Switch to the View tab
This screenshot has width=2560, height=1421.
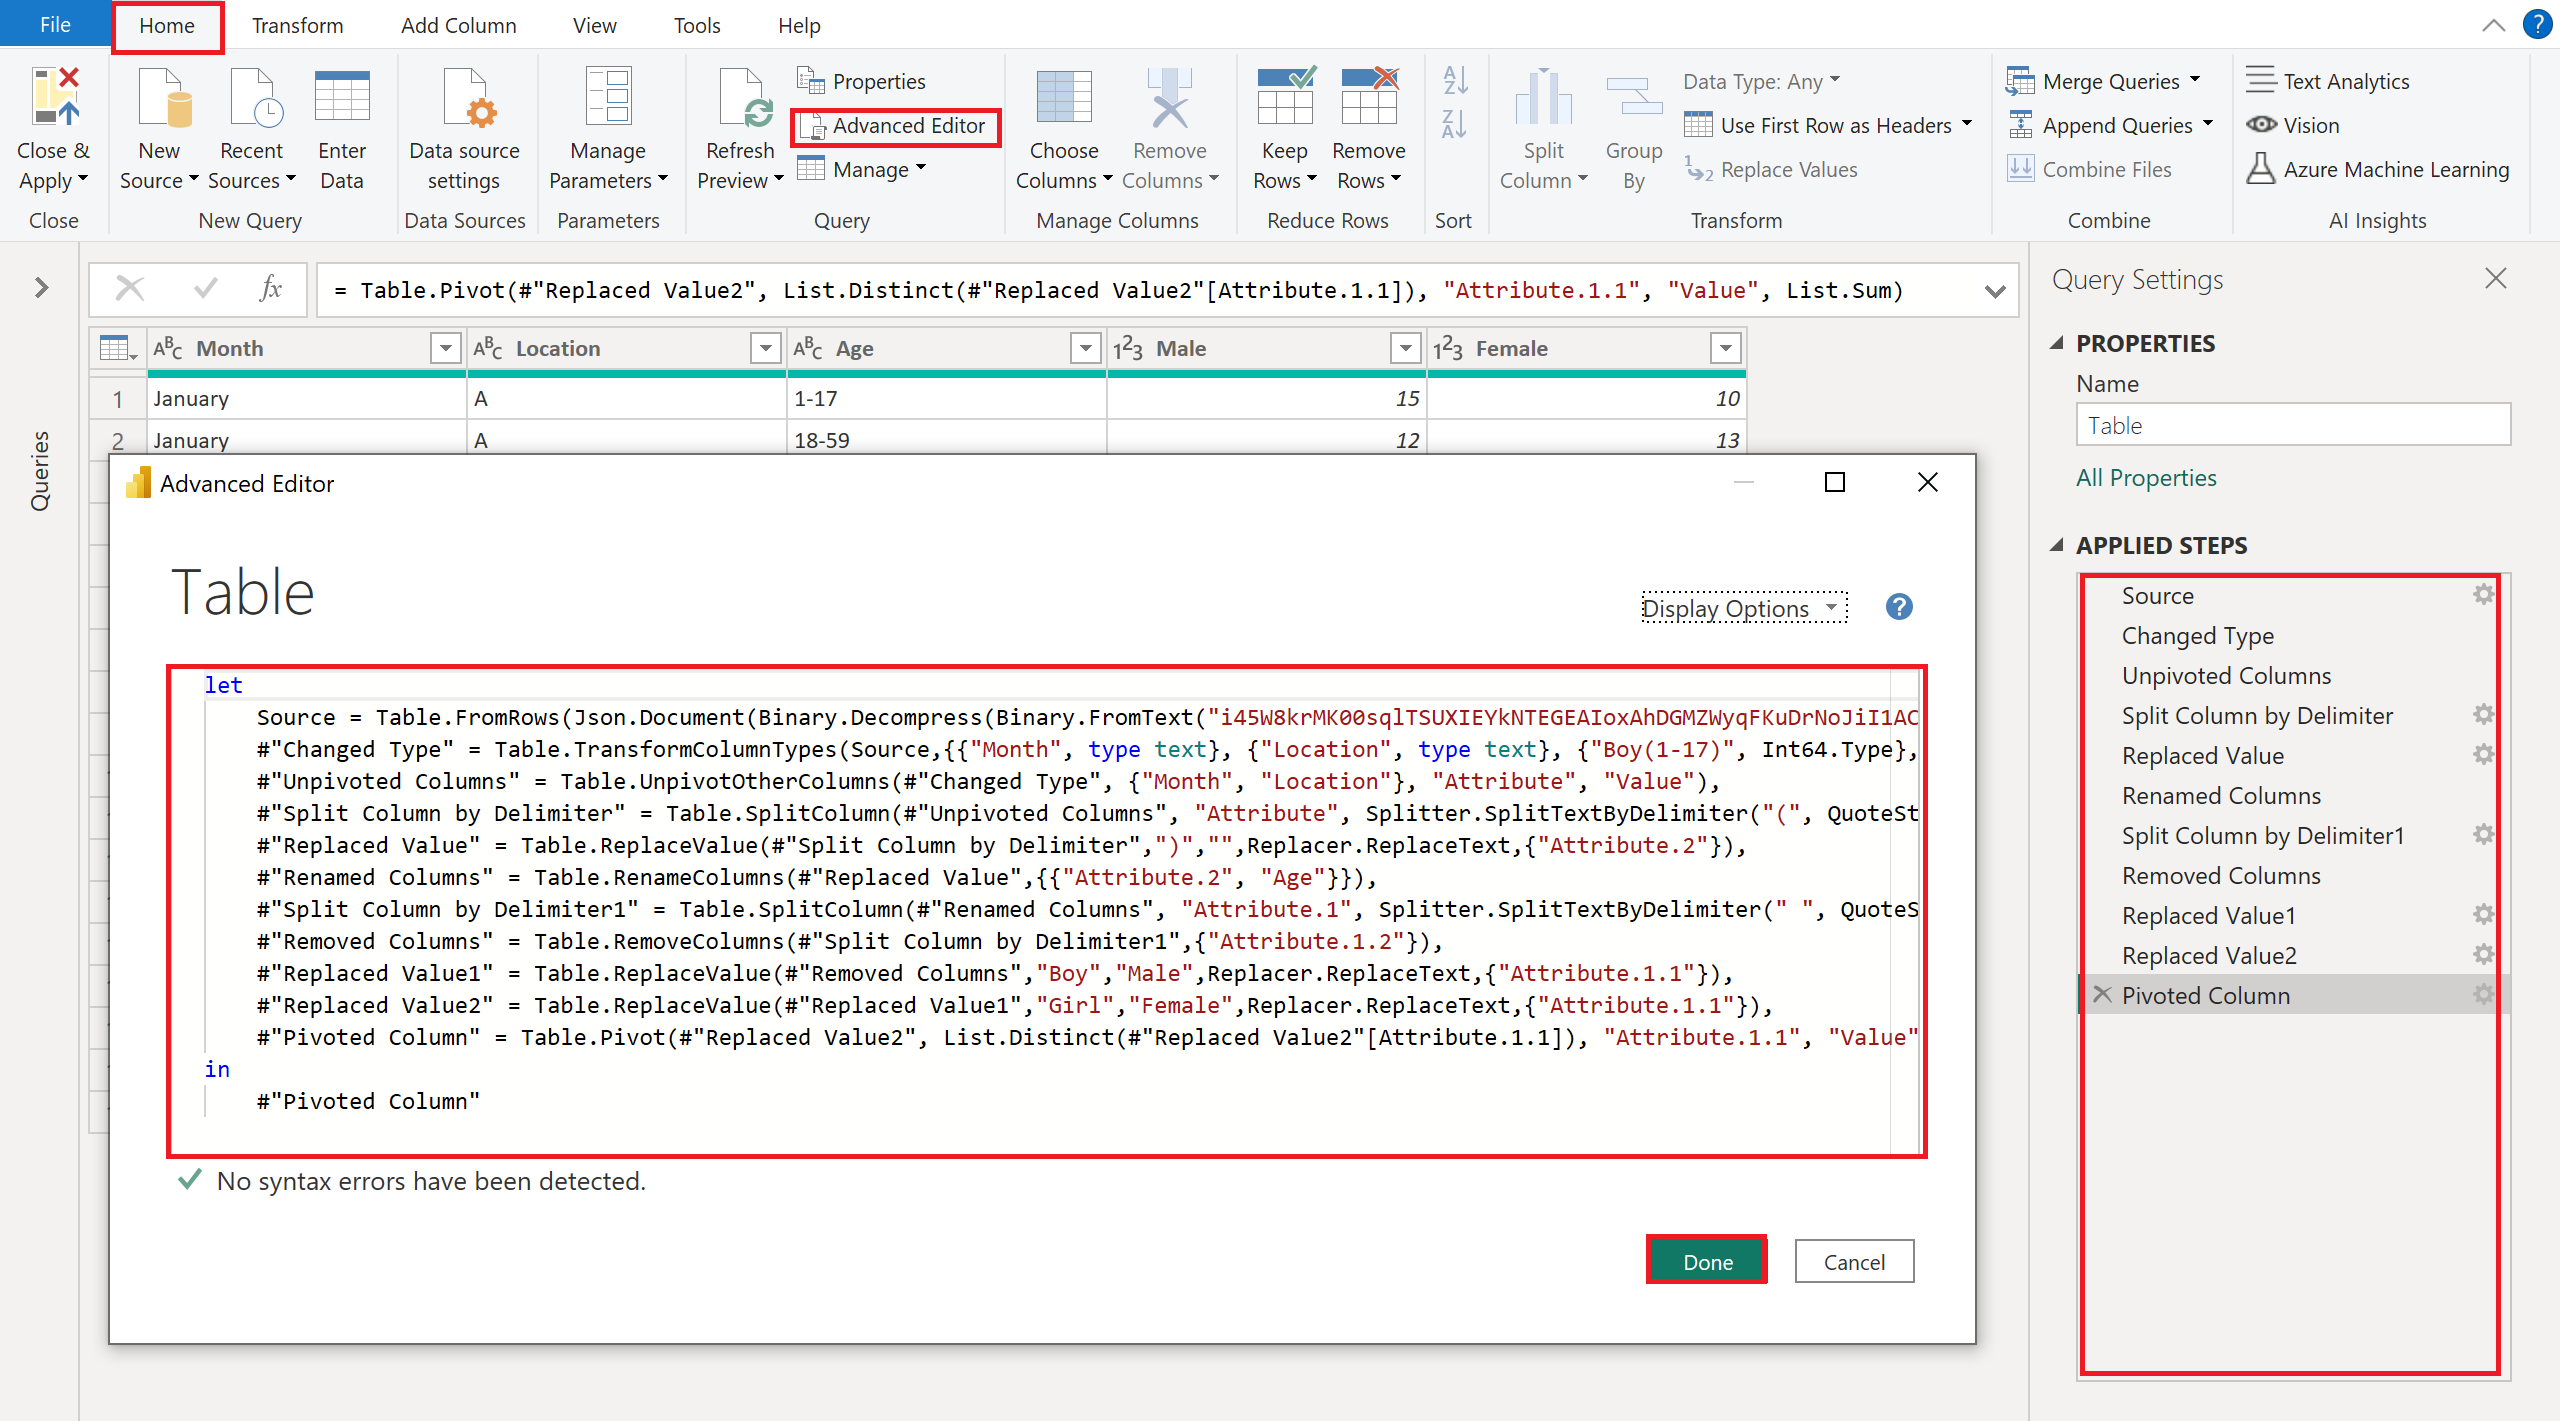pos(594,26)
